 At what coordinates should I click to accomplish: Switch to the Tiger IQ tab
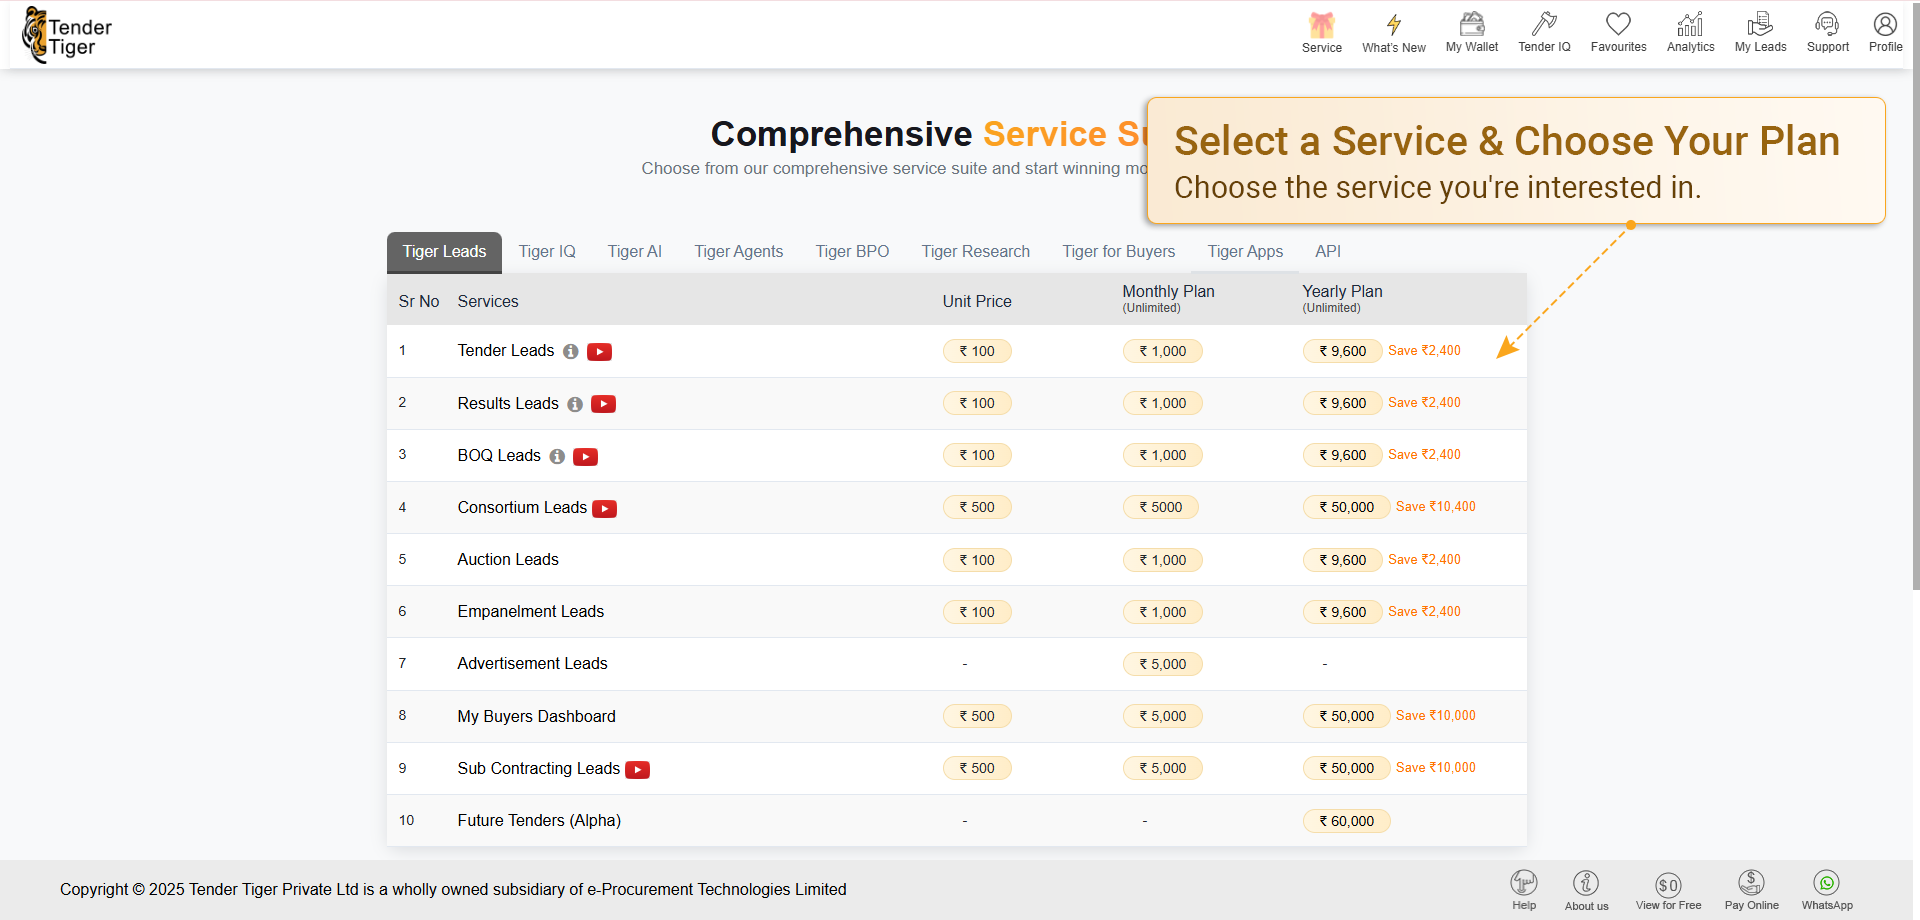point(547,252)
